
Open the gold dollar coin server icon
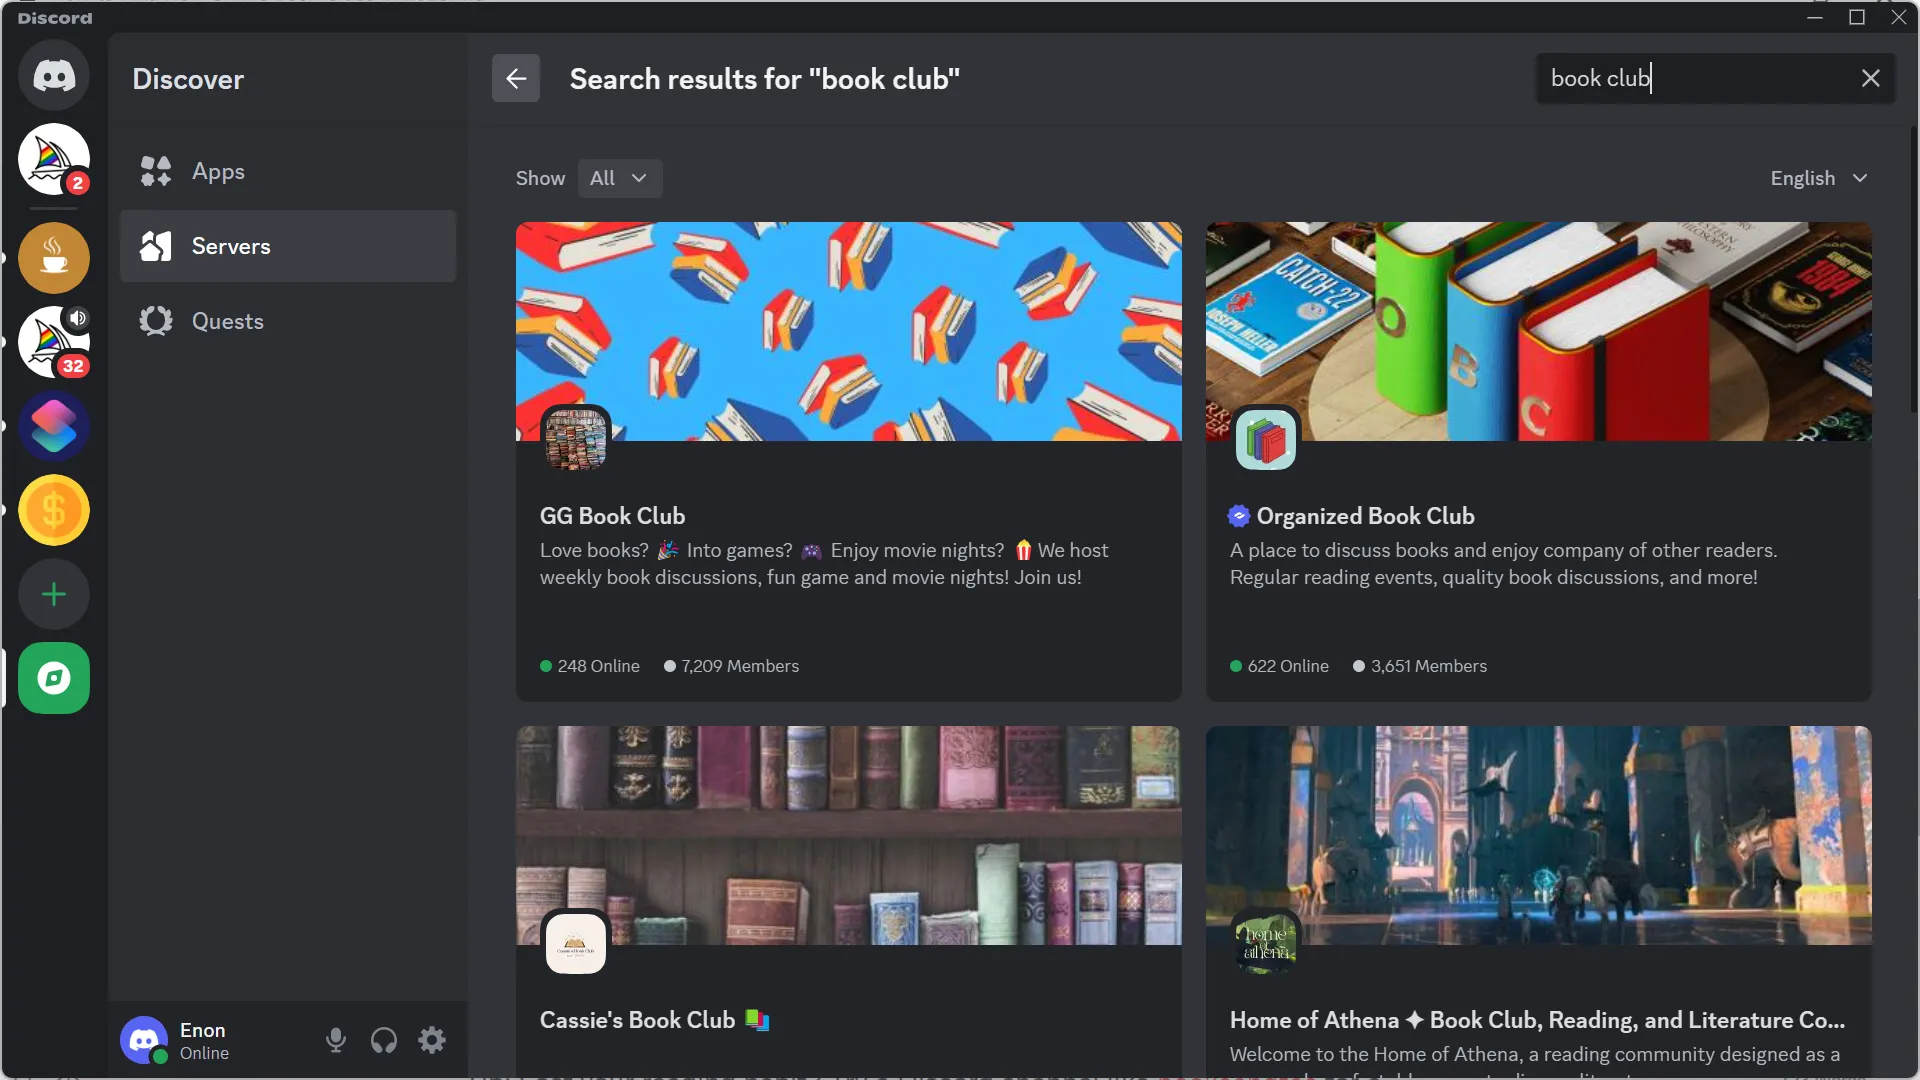point(54,510)
